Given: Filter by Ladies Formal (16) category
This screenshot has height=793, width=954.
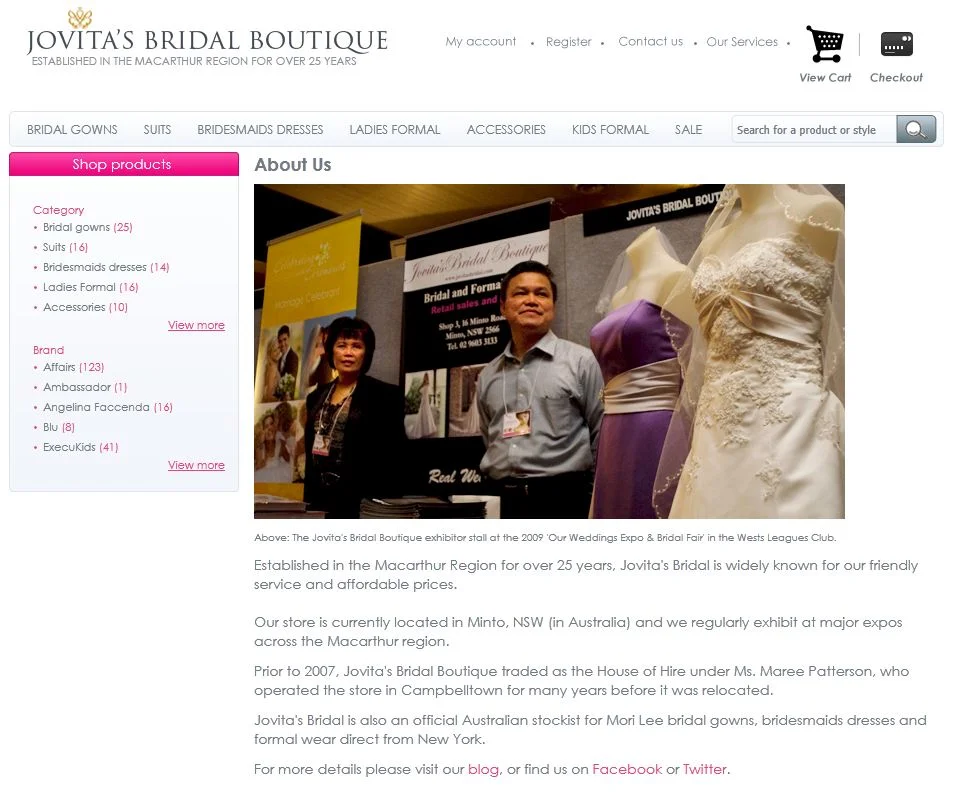Looking at the screenshot, I should tap(91, 287).
